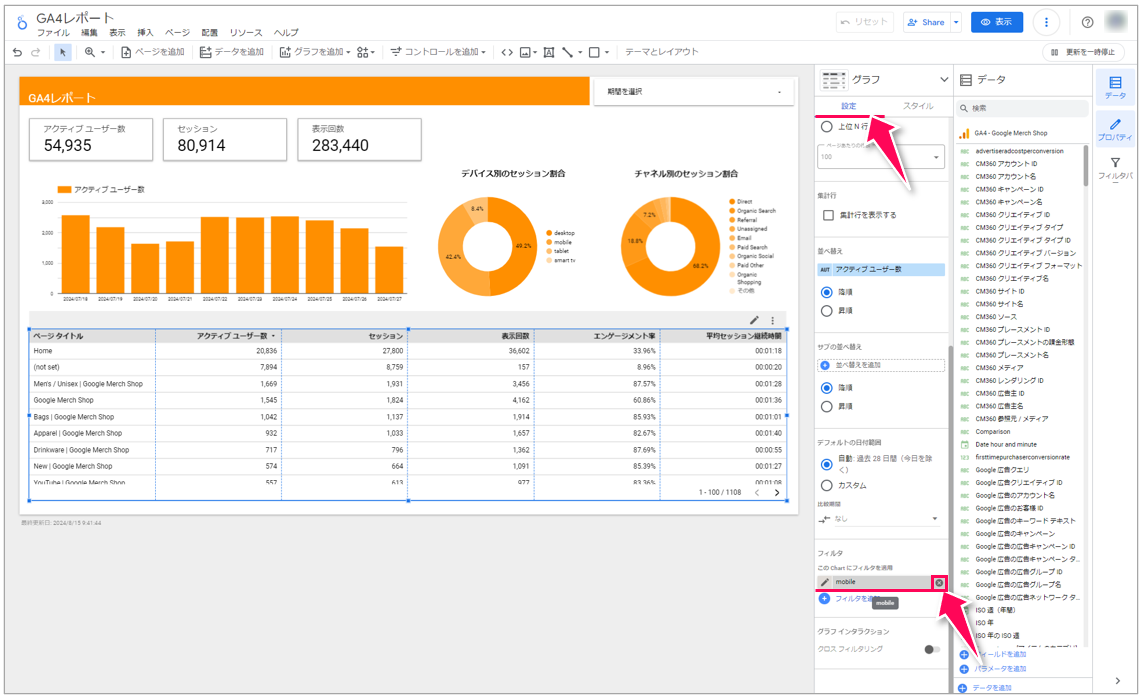
Task: Open the help question mark icon
Action: click(x=1087, y=23)
